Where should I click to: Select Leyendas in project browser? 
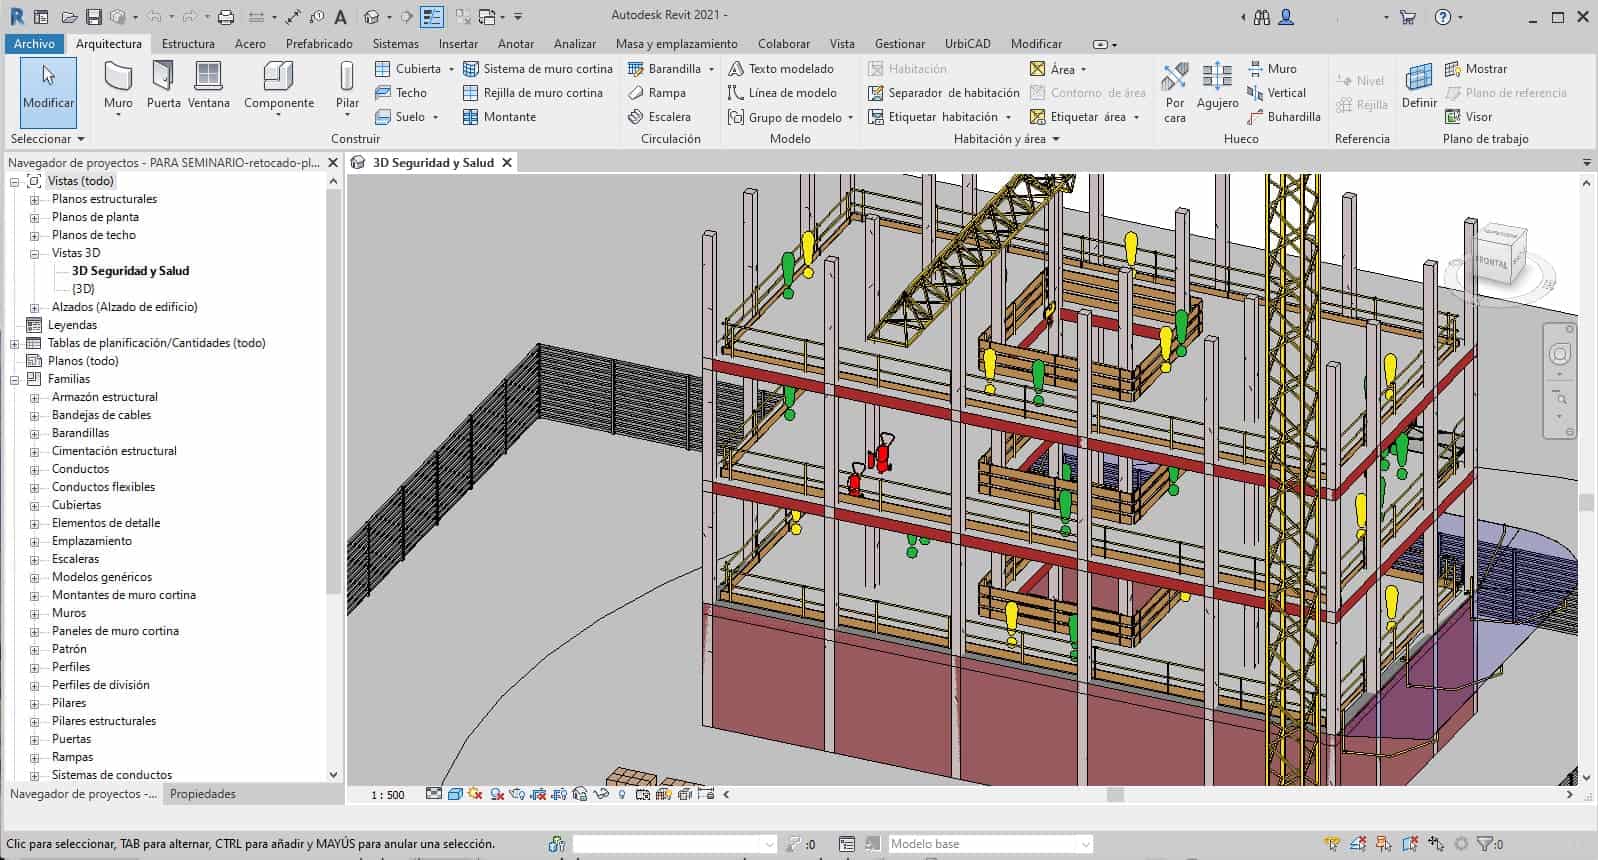pyautogui.click(x=72, y=325)
